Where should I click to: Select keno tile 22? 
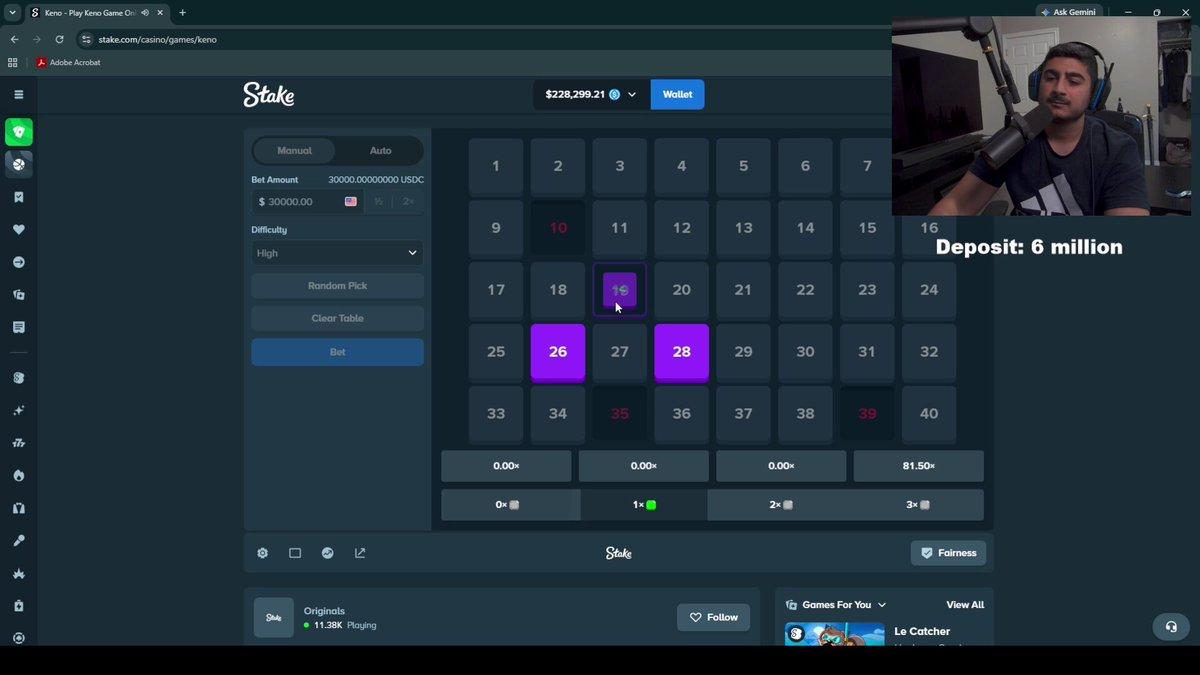coord(805,290)
